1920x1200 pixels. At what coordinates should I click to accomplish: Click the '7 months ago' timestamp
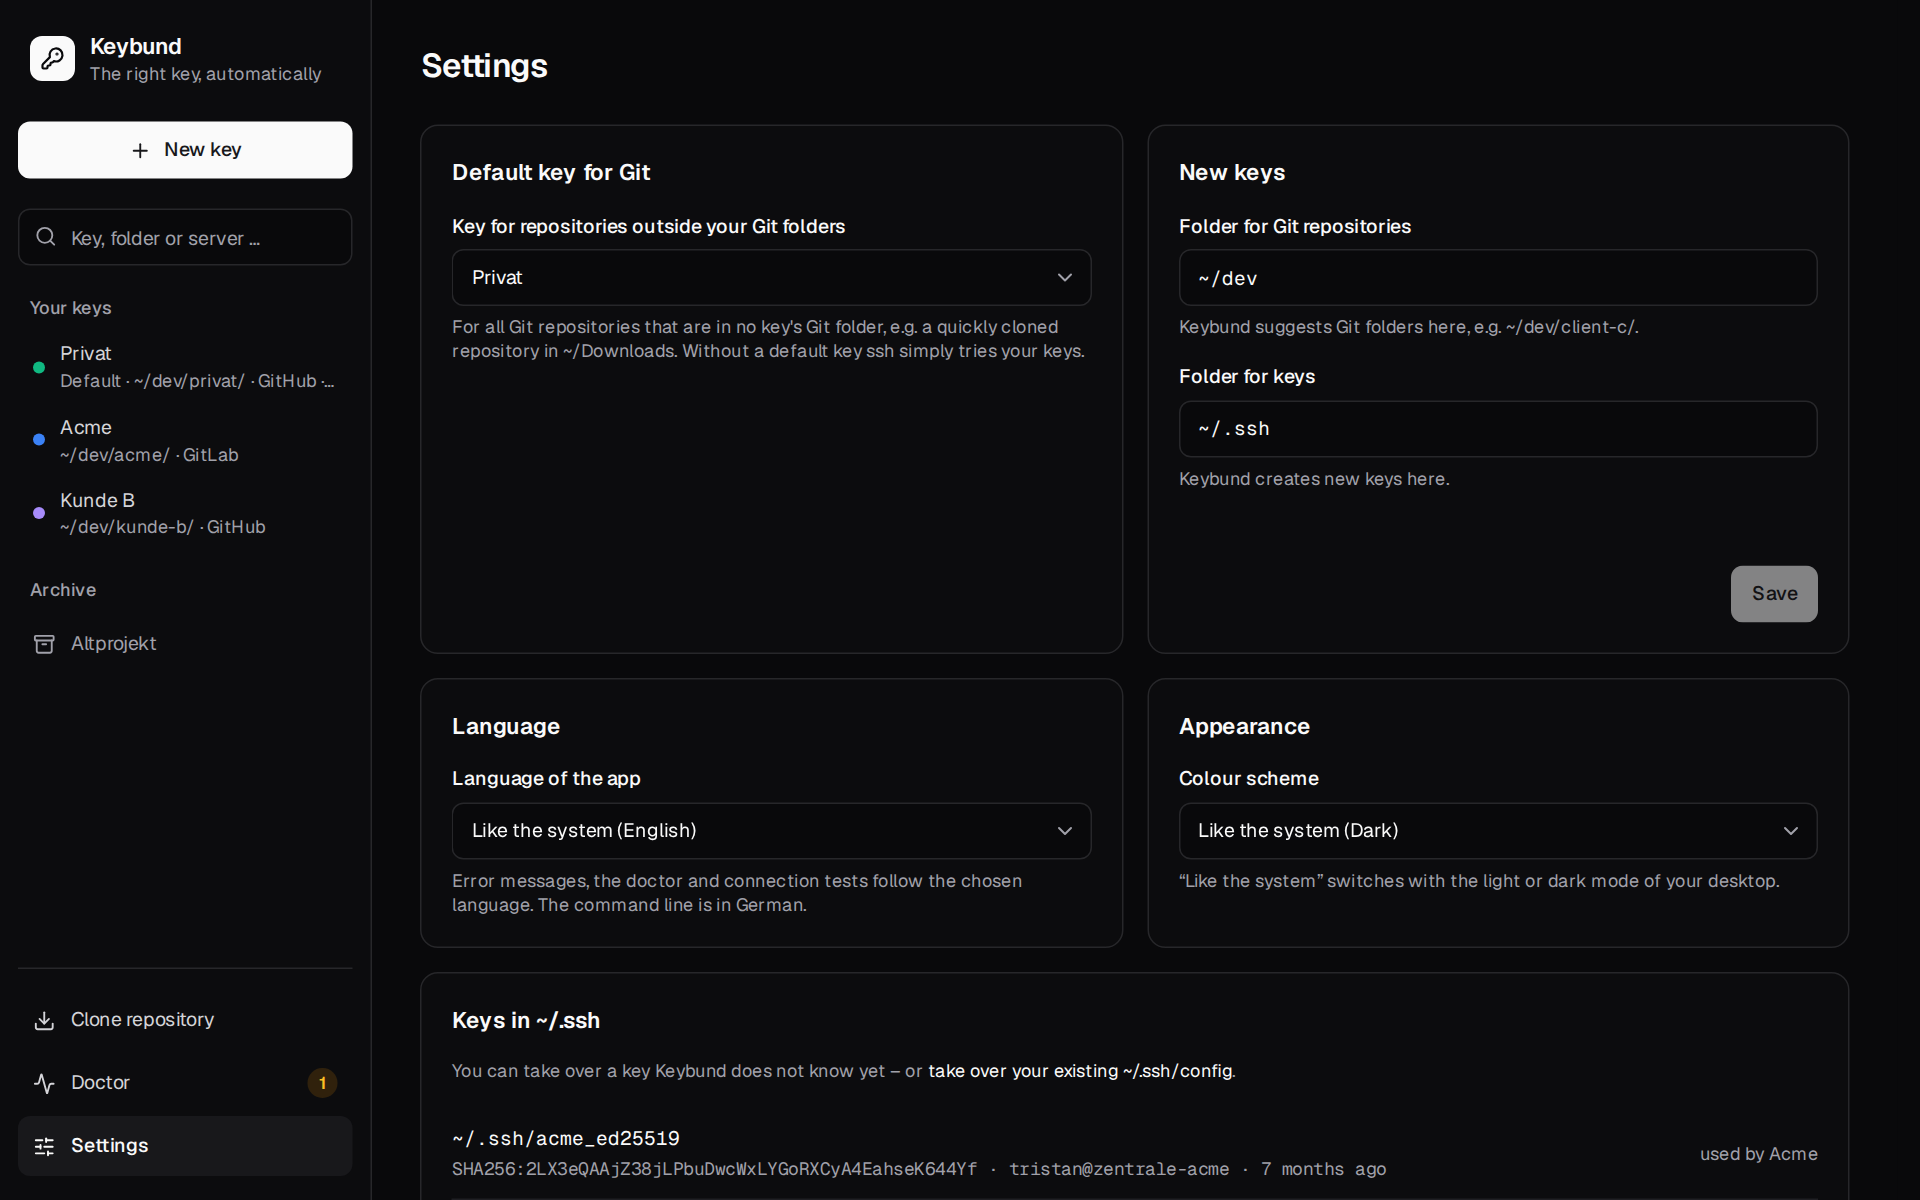1323,1169
